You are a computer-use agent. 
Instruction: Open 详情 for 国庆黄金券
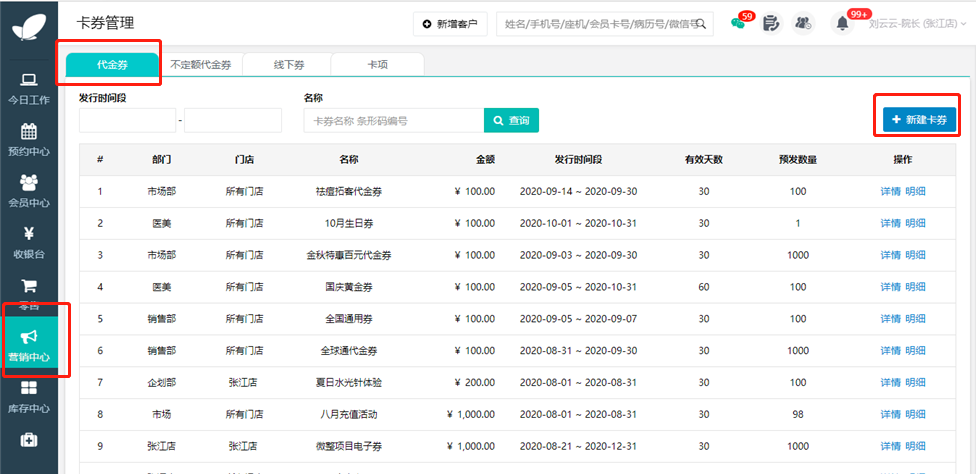coord(890,287)
